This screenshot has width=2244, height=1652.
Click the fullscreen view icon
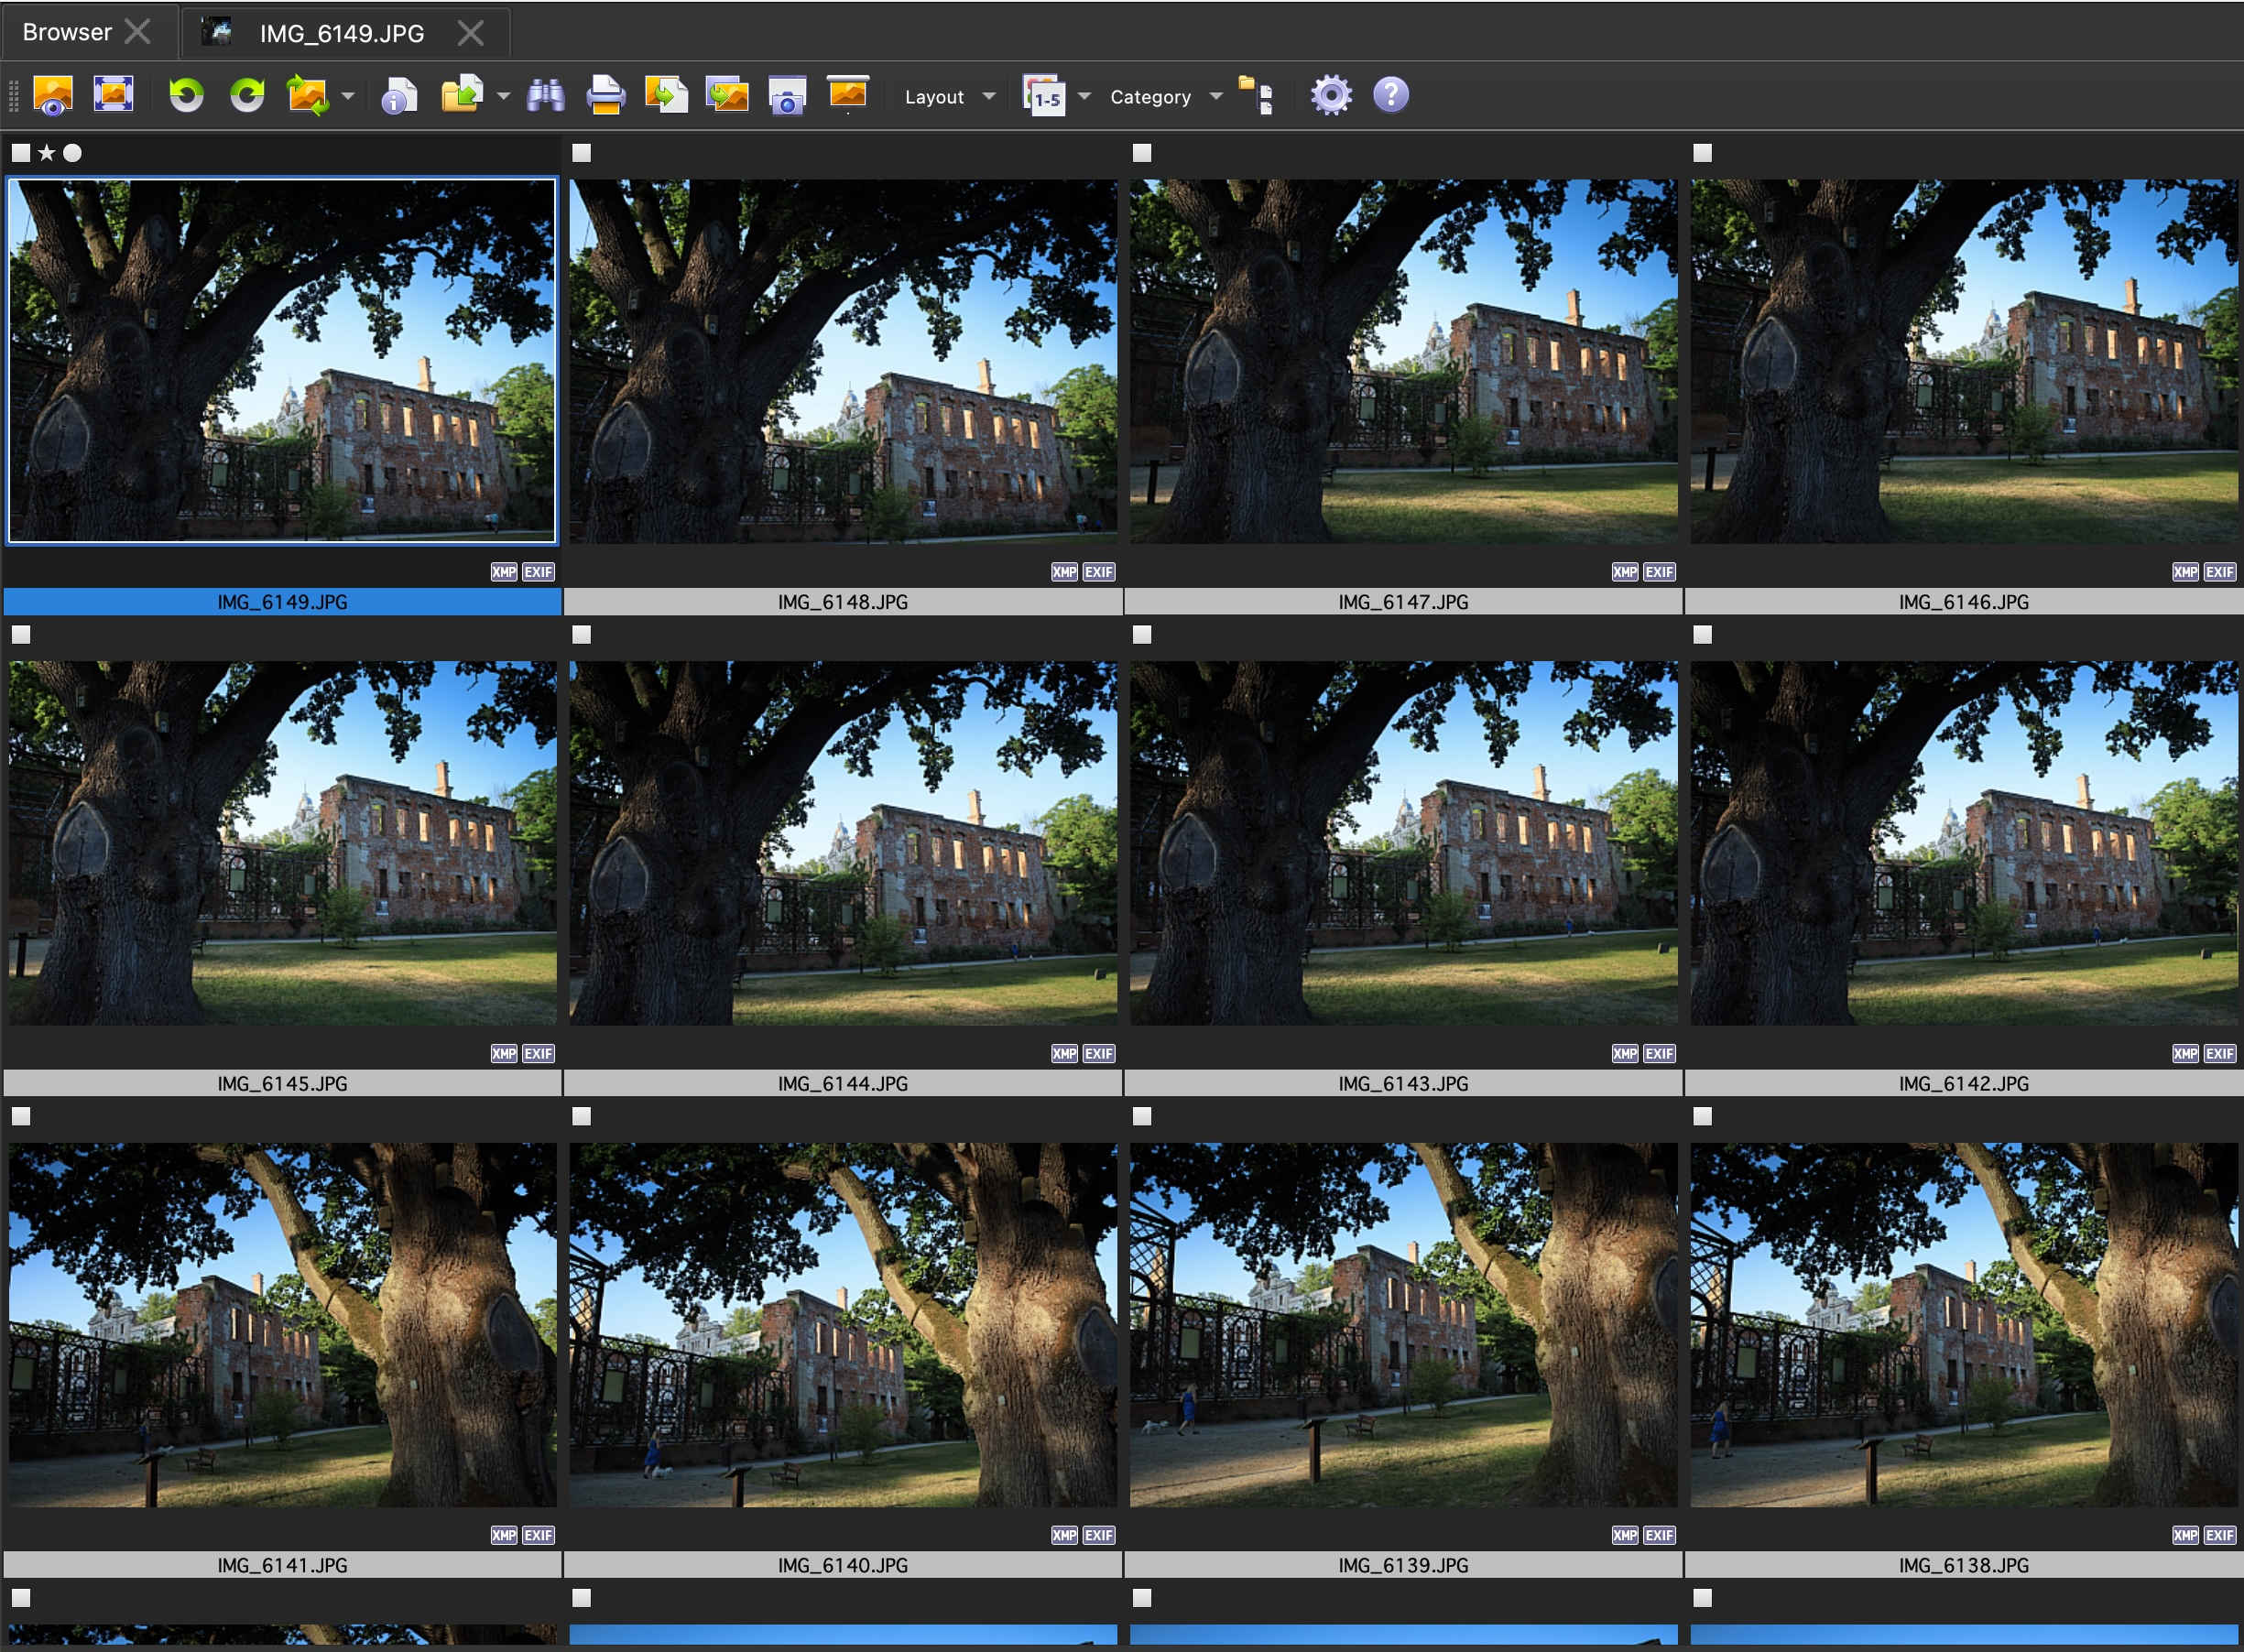pos(113,95)
